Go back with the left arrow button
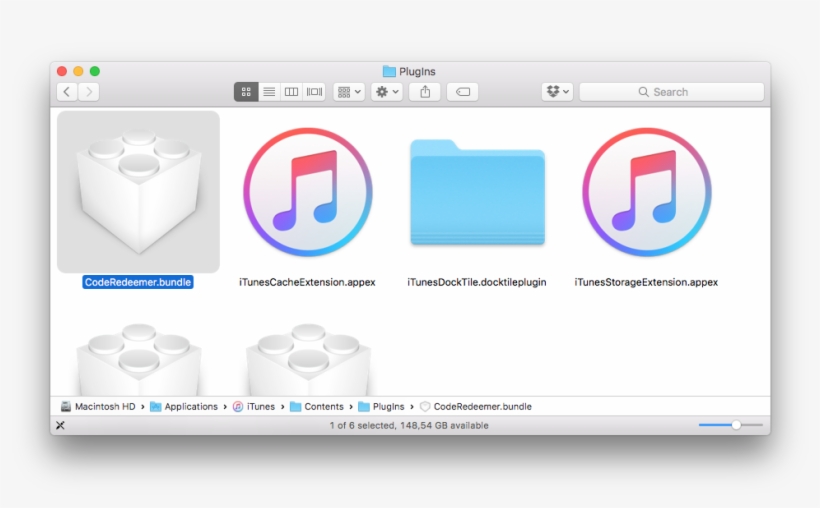The height and width of the screenshot is (508, 820). click(x=67, y=92)
